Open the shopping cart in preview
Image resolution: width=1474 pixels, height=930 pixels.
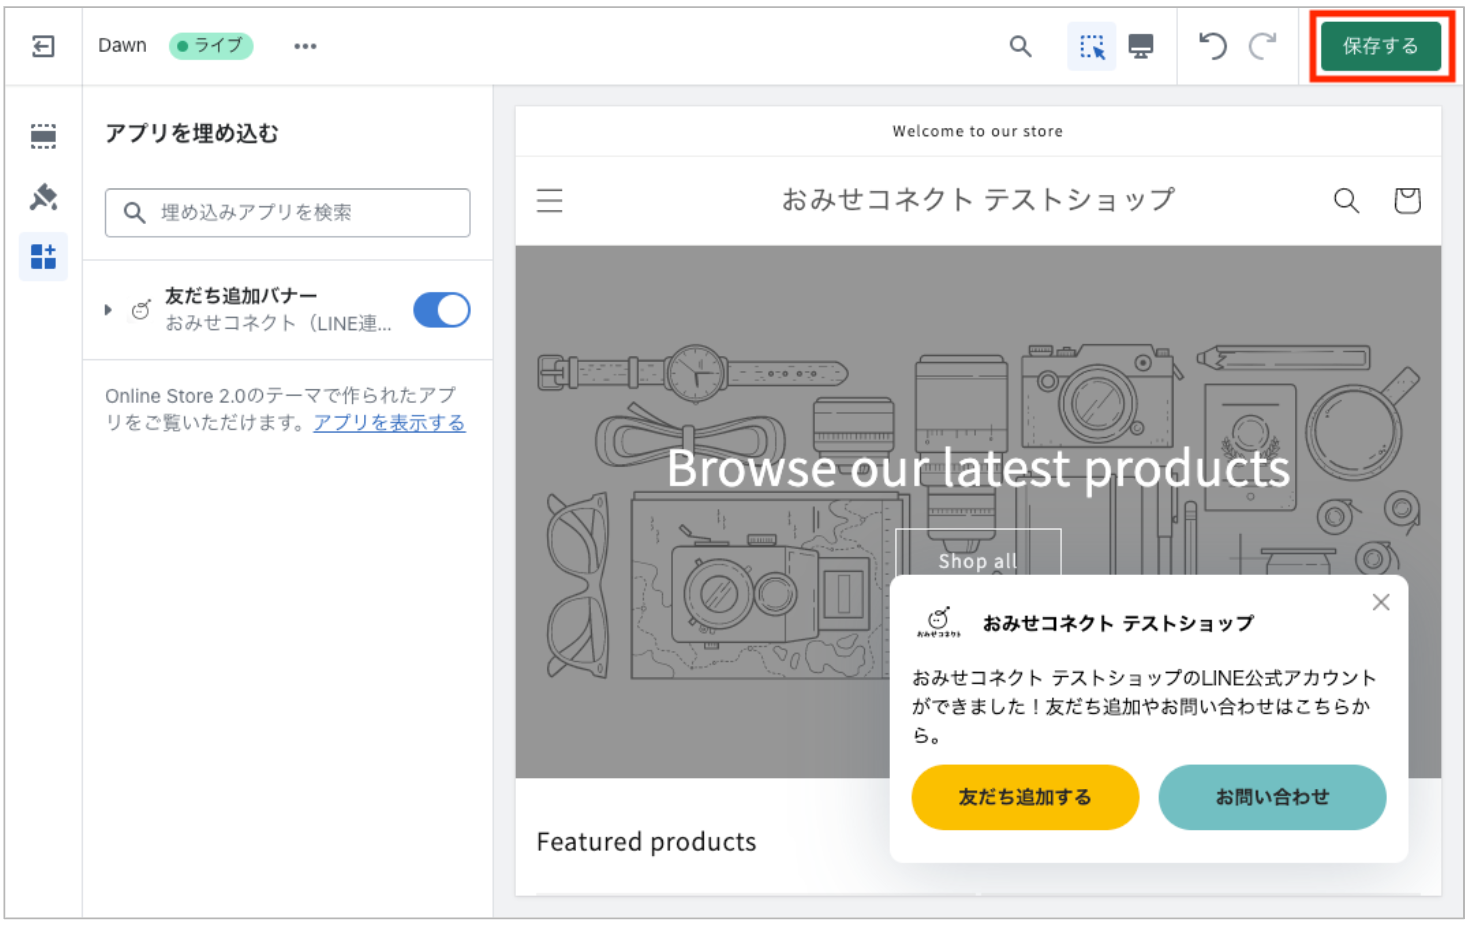[x=1407, y=201]
